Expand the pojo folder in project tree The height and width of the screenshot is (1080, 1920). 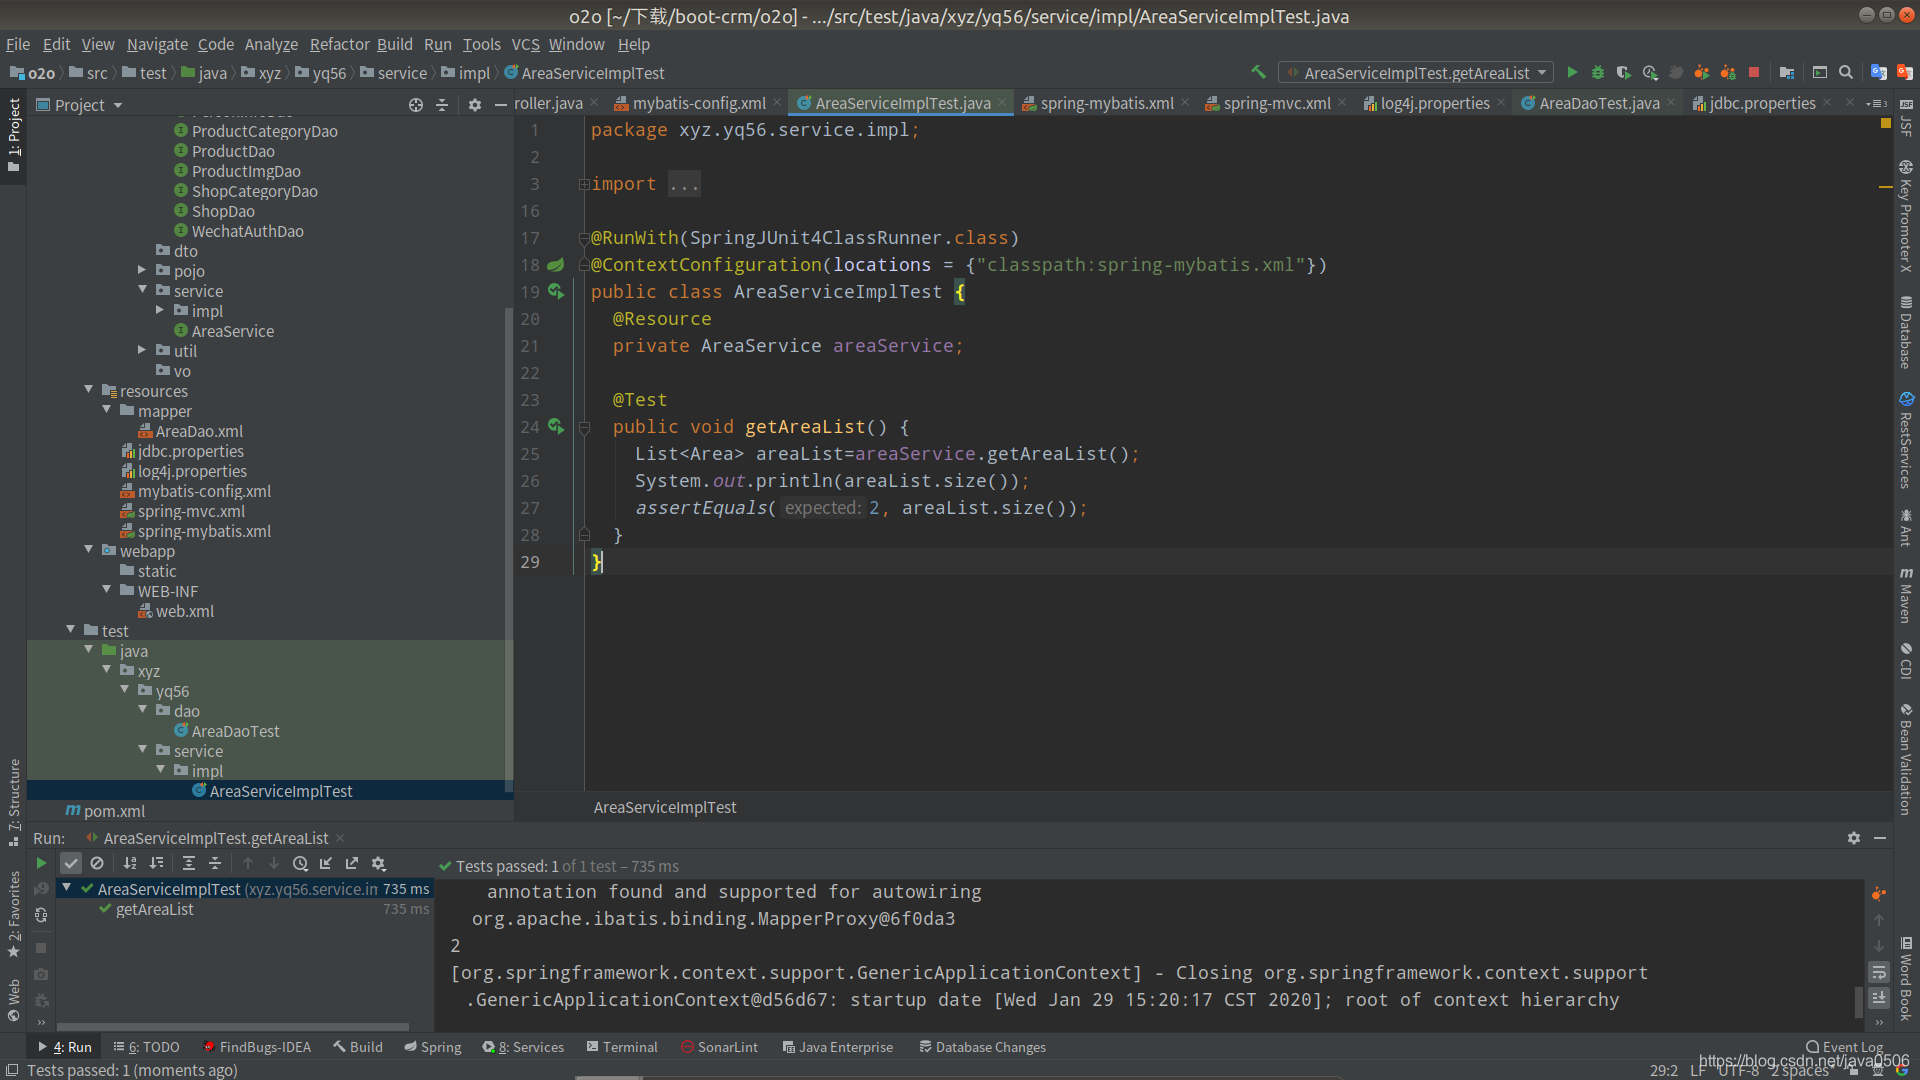pos(142,270)
